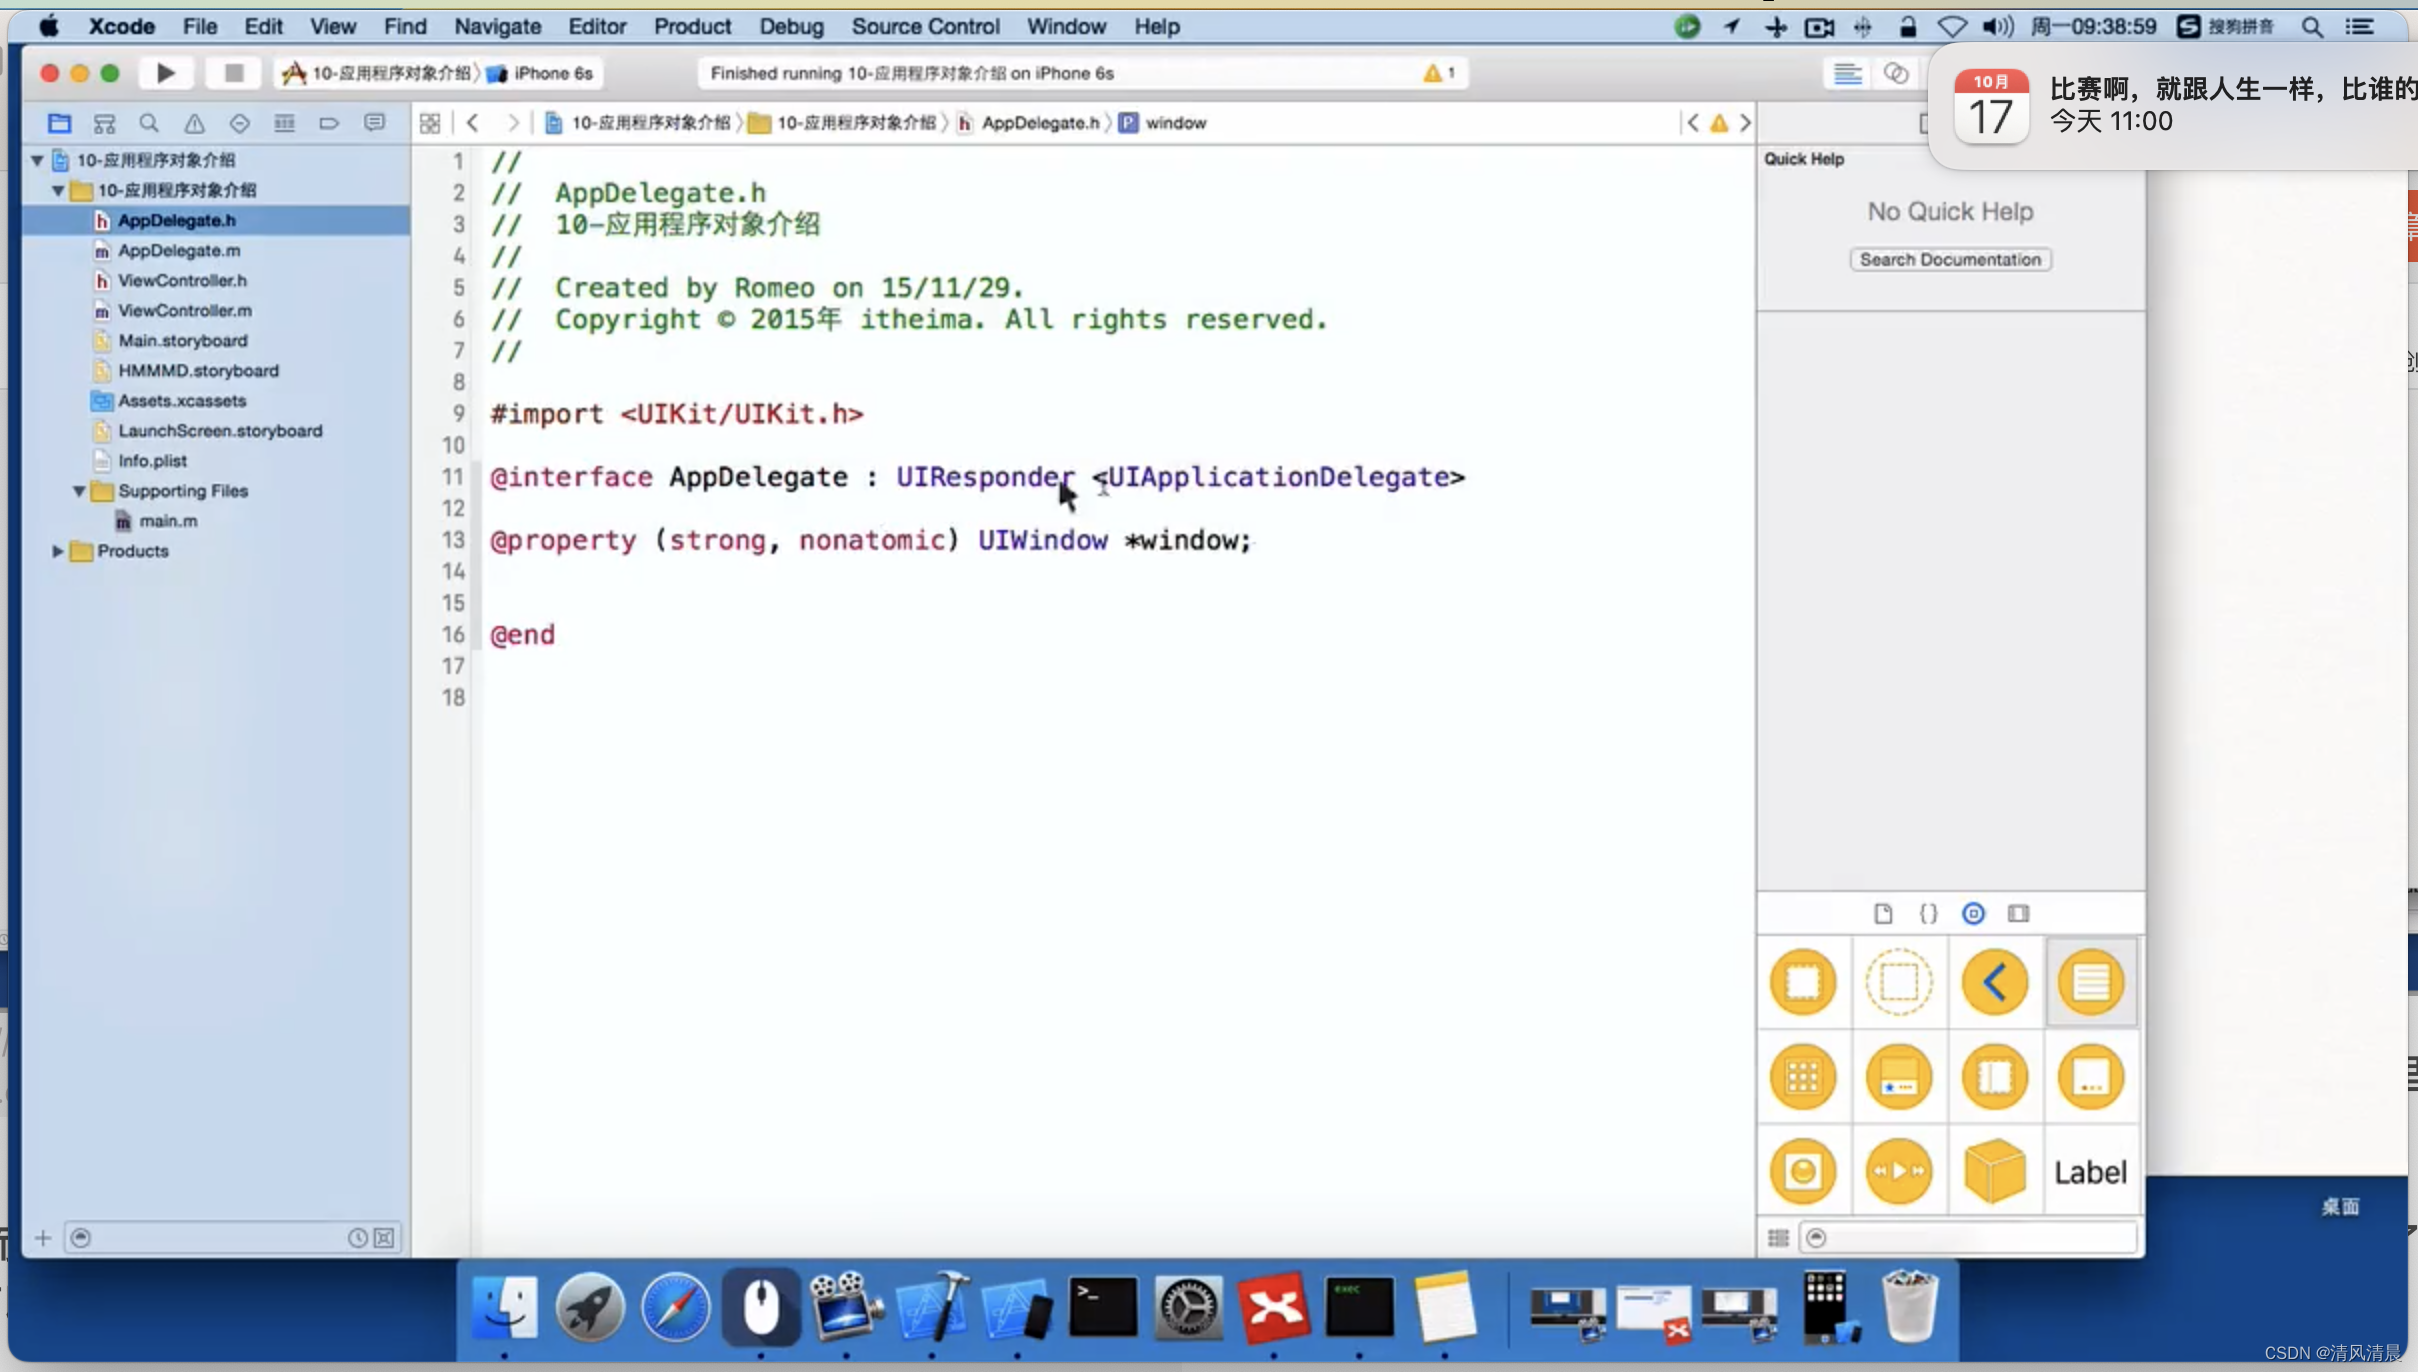Open the Symbol navigator
Screen dimensions: 2418x1372
coord(104,123)
